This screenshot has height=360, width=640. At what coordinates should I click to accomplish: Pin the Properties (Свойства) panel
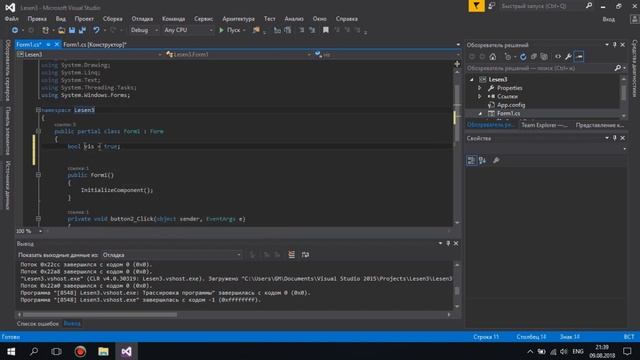point(615,138)
